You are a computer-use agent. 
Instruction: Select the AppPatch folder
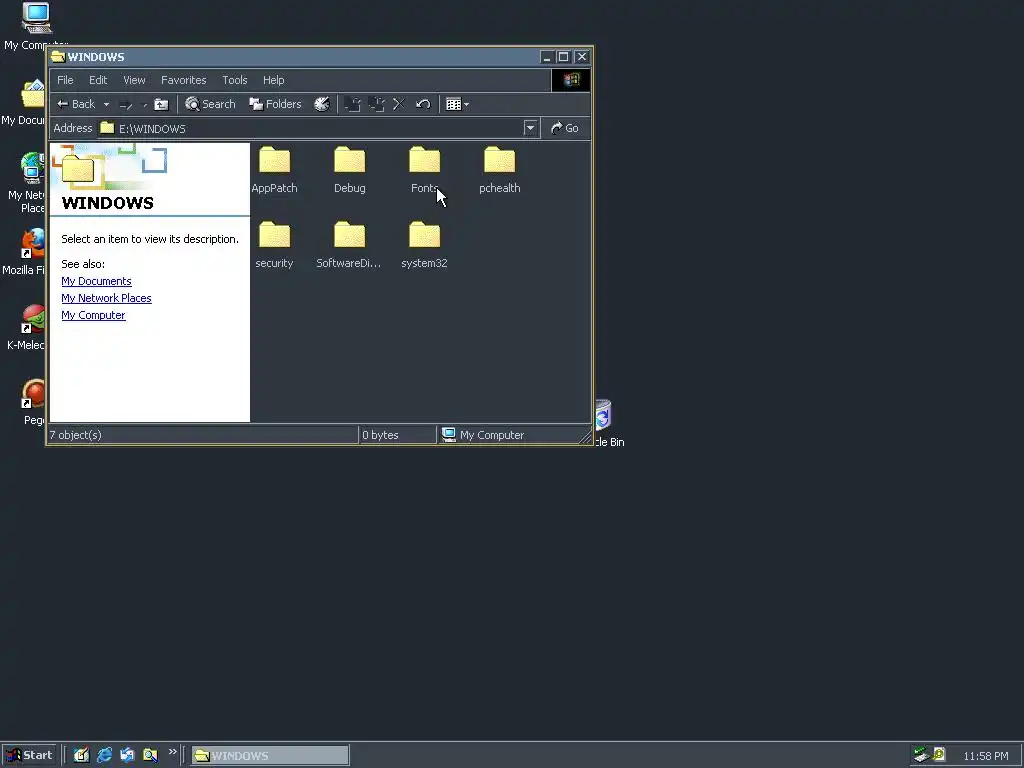(274, 170)
